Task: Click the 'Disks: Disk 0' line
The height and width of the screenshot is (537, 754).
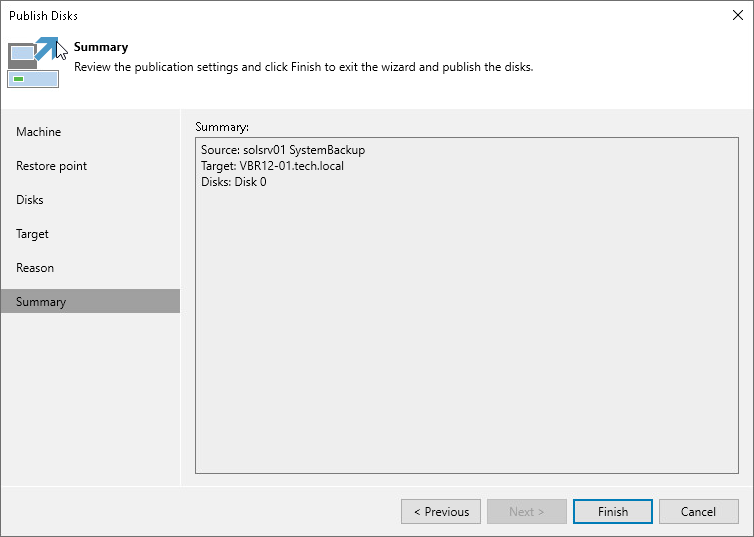Action: (x=234, y=182)
